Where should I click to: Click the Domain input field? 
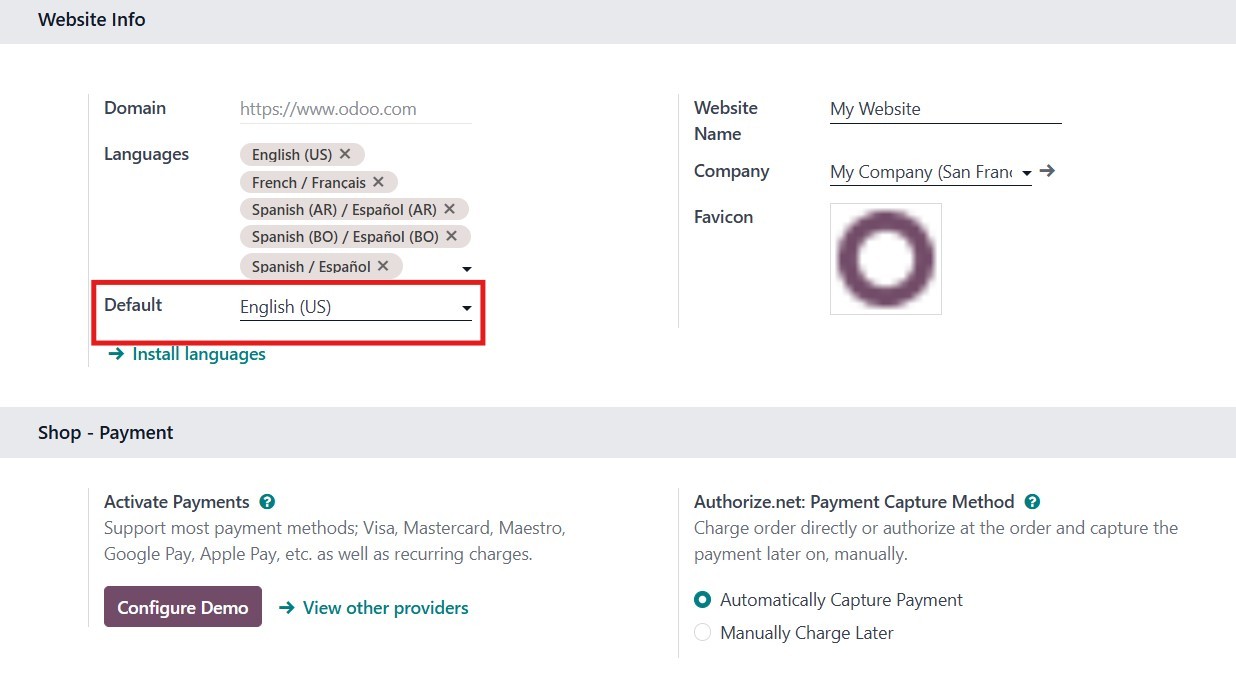(x=355, y=109)
